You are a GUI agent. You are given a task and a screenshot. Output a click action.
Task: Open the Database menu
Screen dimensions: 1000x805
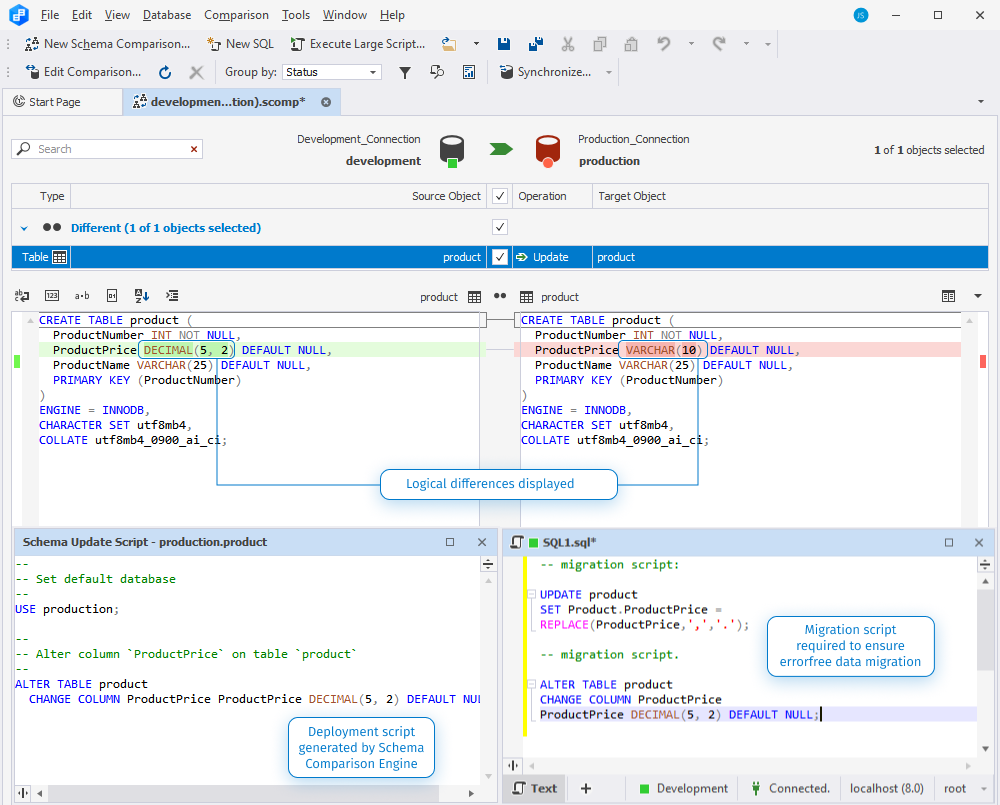coord(166,15)
